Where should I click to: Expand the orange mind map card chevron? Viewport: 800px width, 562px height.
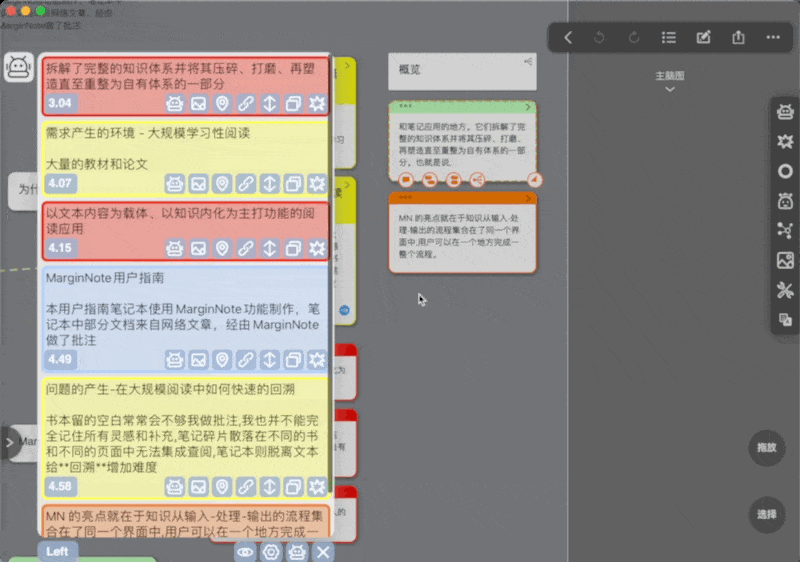coord(528,198)
